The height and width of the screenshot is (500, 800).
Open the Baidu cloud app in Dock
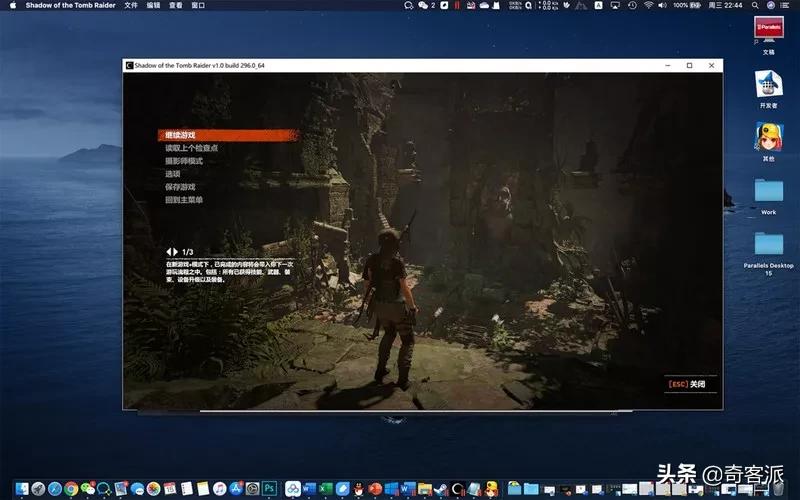click(293, 489)
